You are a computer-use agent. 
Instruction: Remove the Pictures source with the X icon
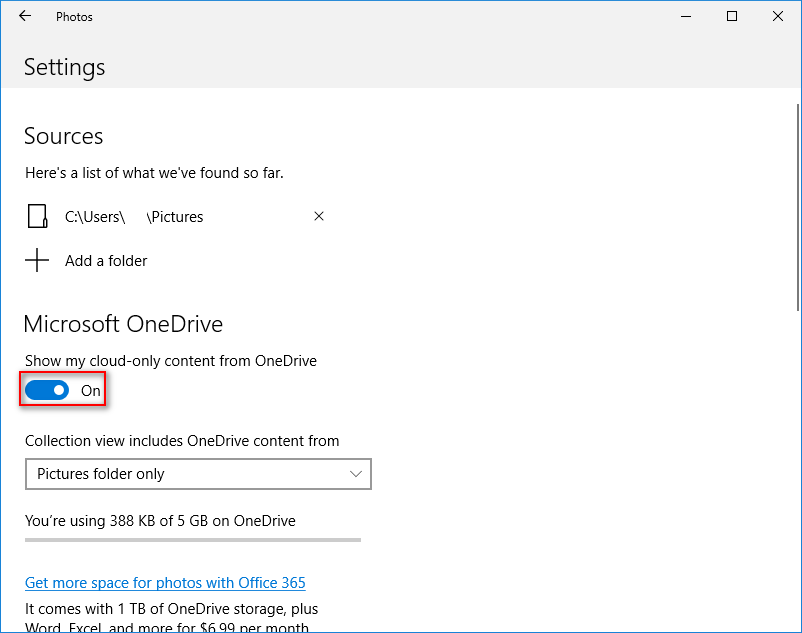[318, 216]
